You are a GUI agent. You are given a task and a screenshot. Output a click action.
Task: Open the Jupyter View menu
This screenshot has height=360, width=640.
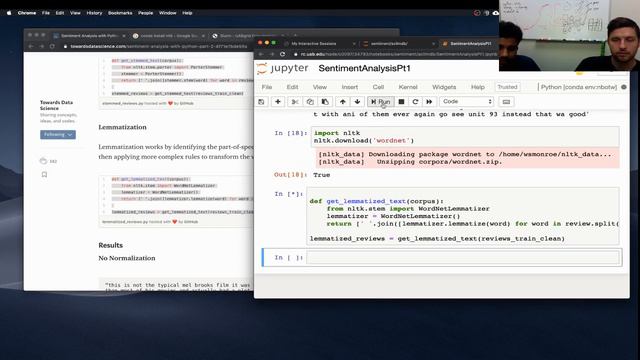coord(320,87)
